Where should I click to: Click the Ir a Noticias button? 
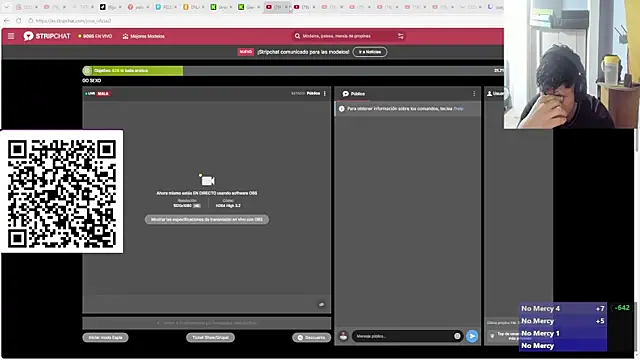(x=370, y=52)
